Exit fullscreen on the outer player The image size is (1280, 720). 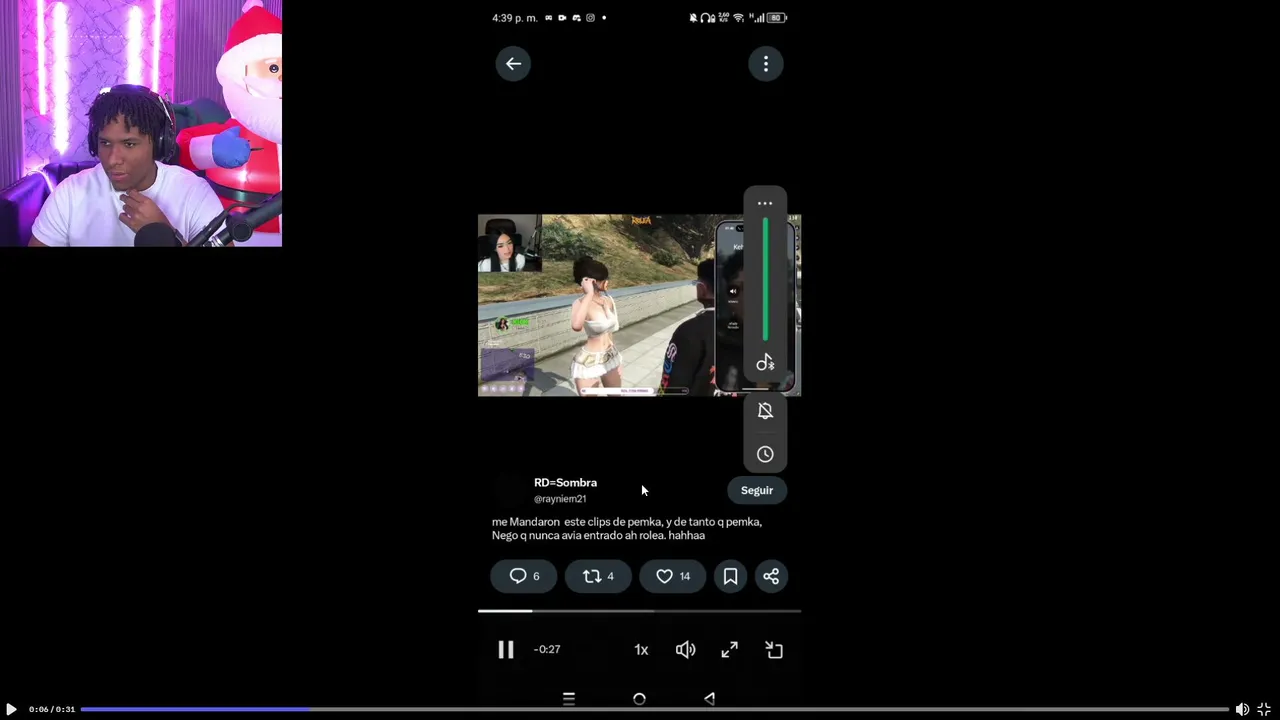[1264, 709]
